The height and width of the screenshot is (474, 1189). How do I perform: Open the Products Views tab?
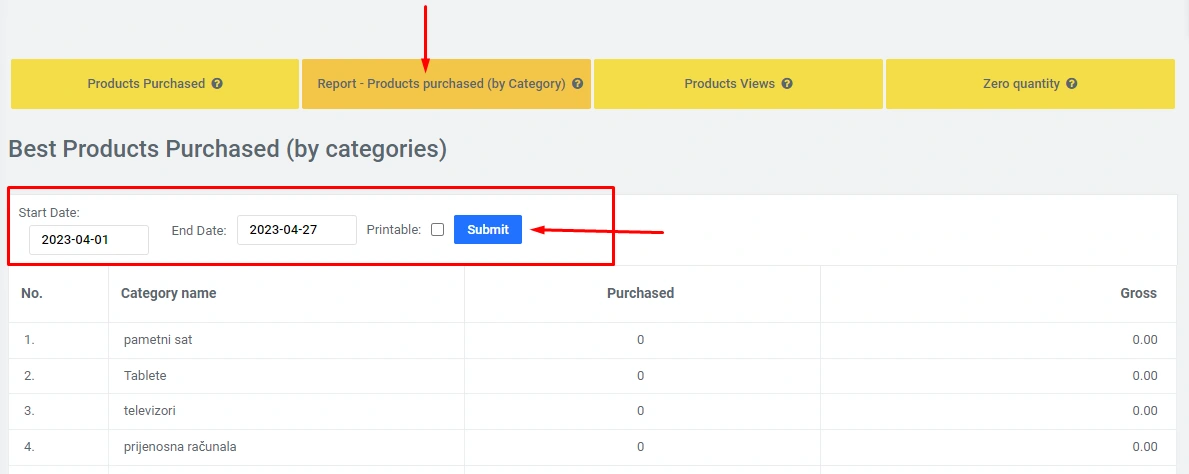click(729, 84)
